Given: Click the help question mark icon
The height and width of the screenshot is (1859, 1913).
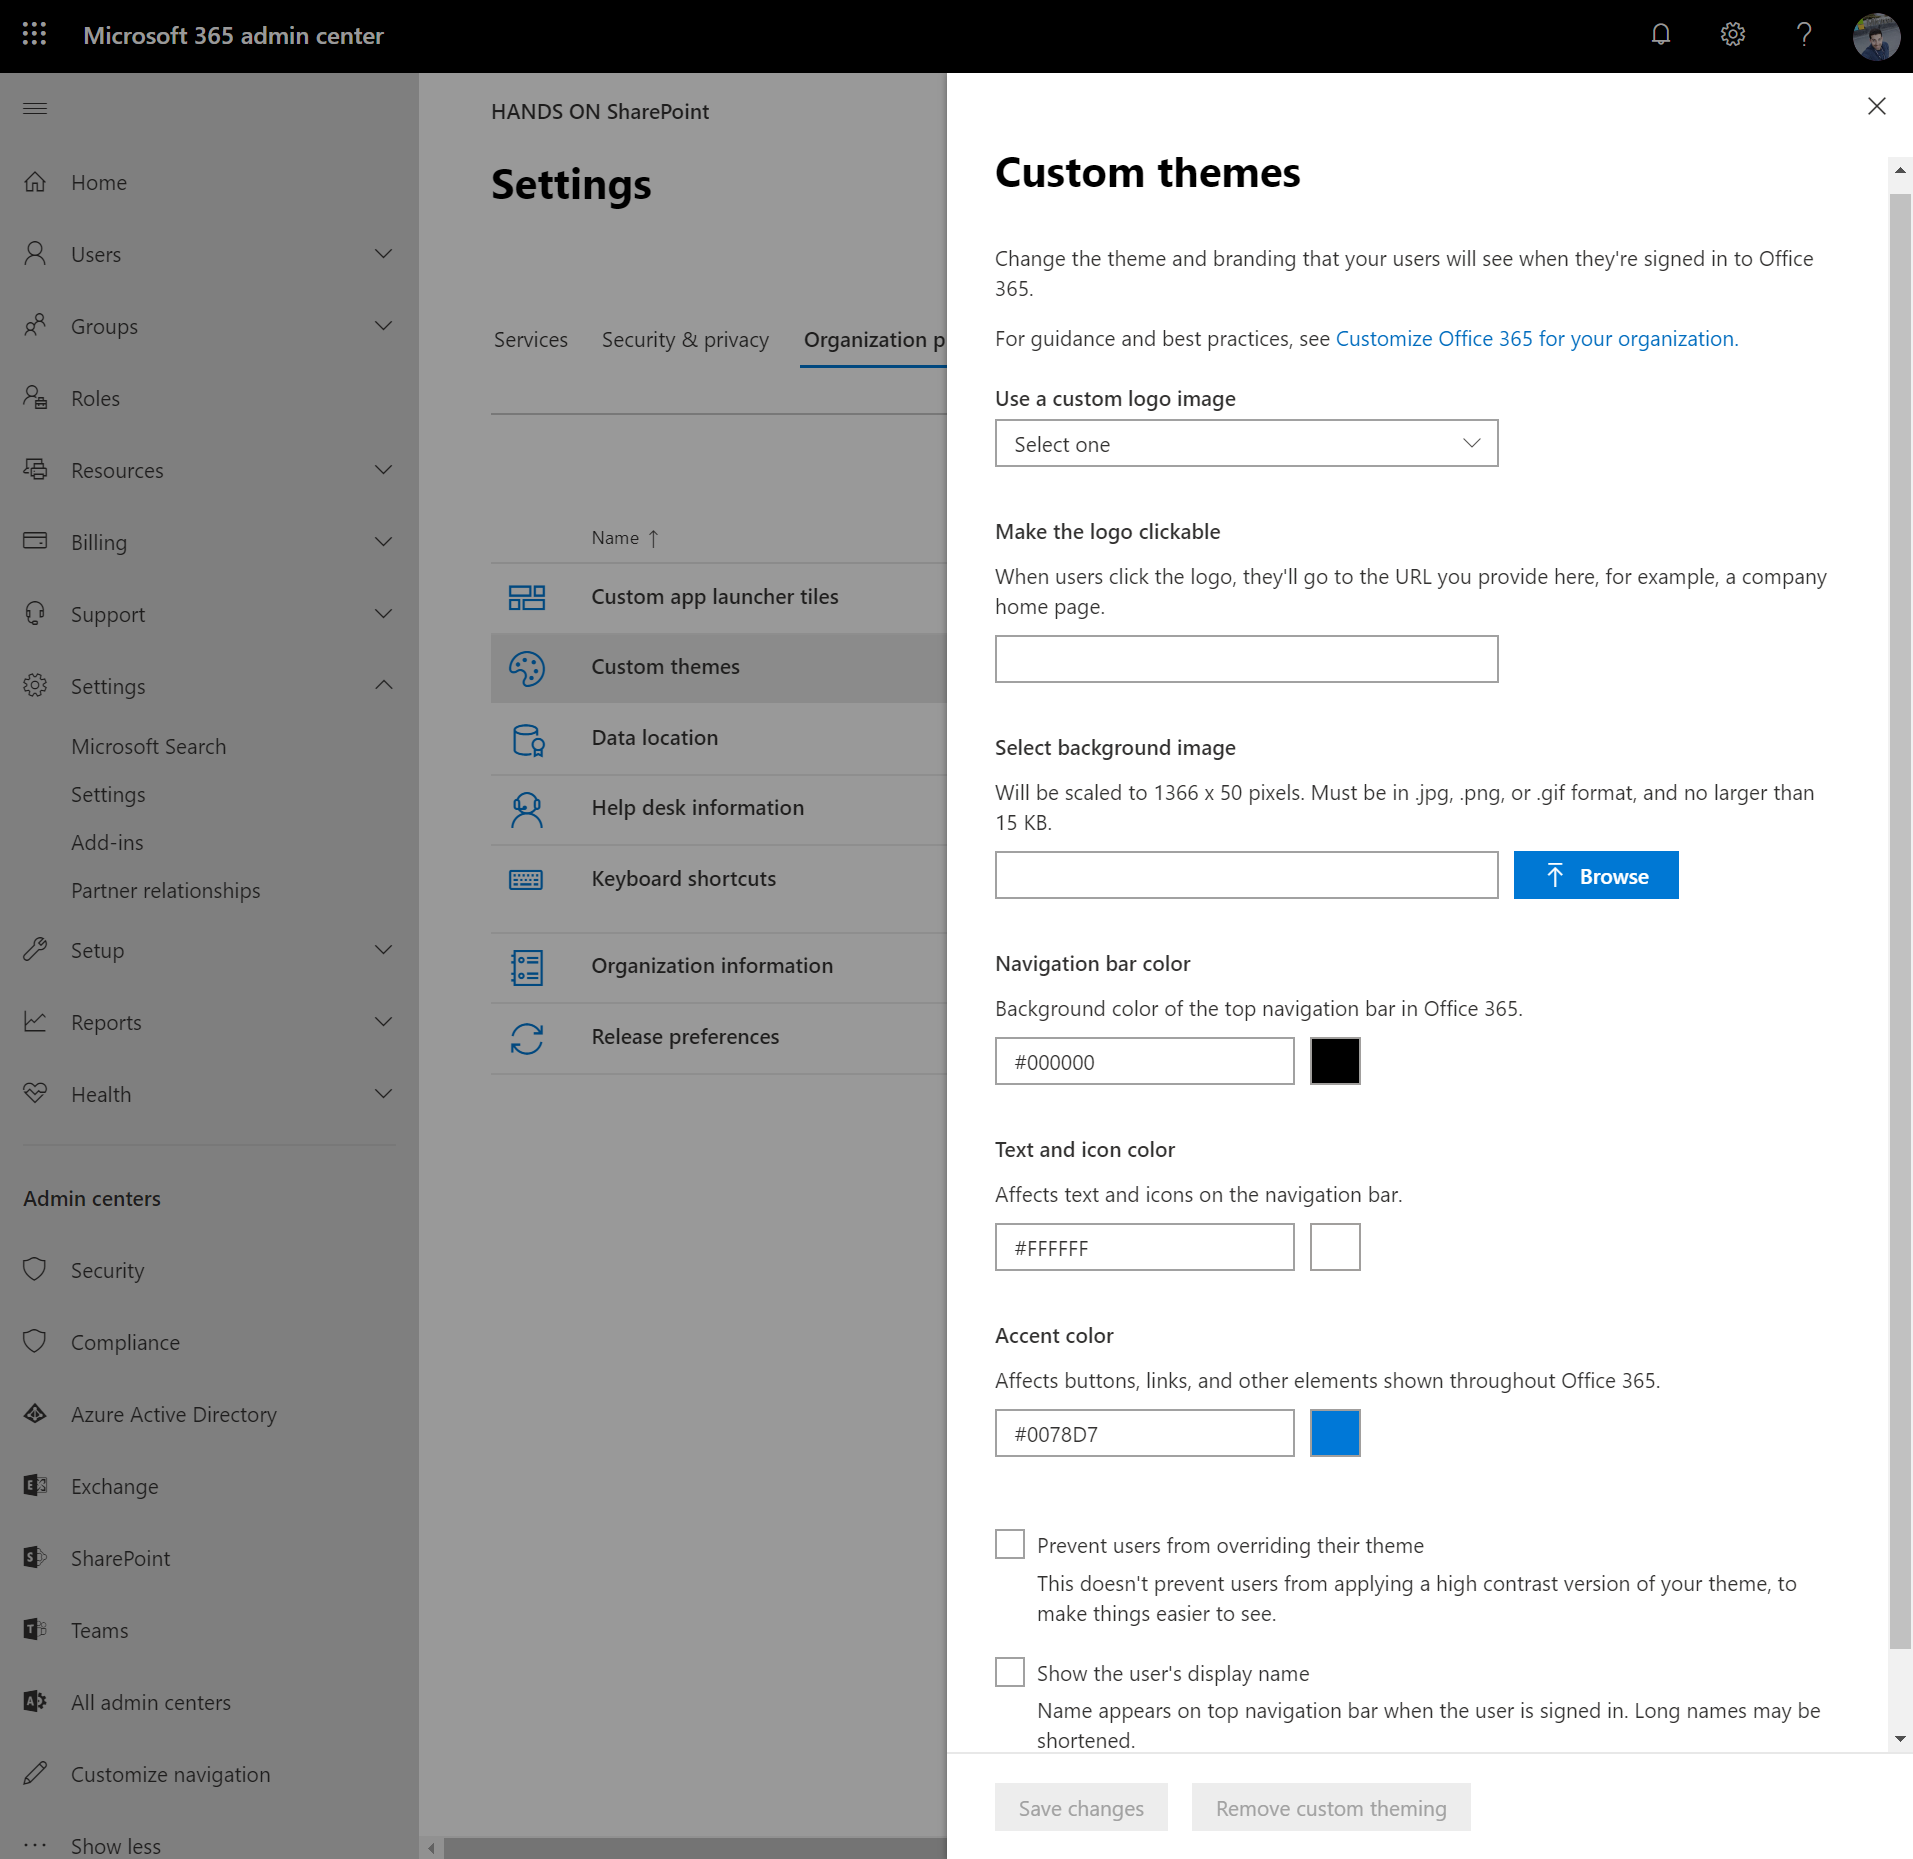Looking at the screenshot, I should pyautogui.click(x=1804, y=35).
